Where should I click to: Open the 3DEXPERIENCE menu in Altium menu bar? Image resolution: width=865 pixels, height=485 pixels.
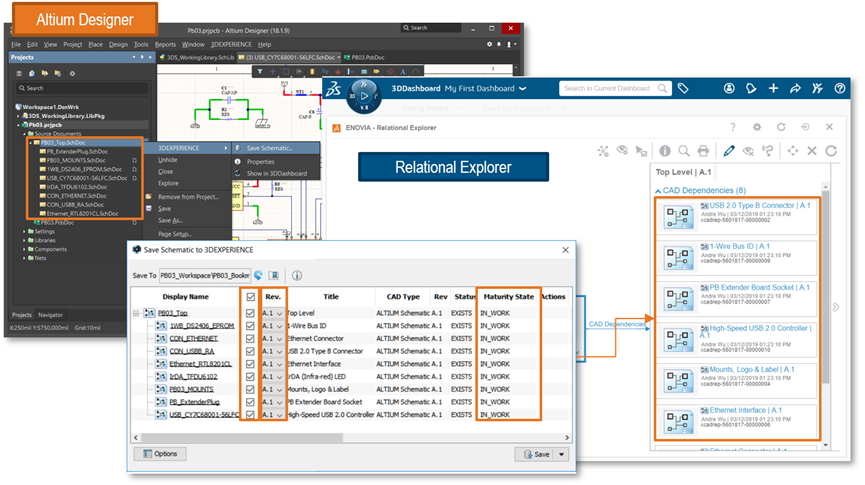click(231, 45)
